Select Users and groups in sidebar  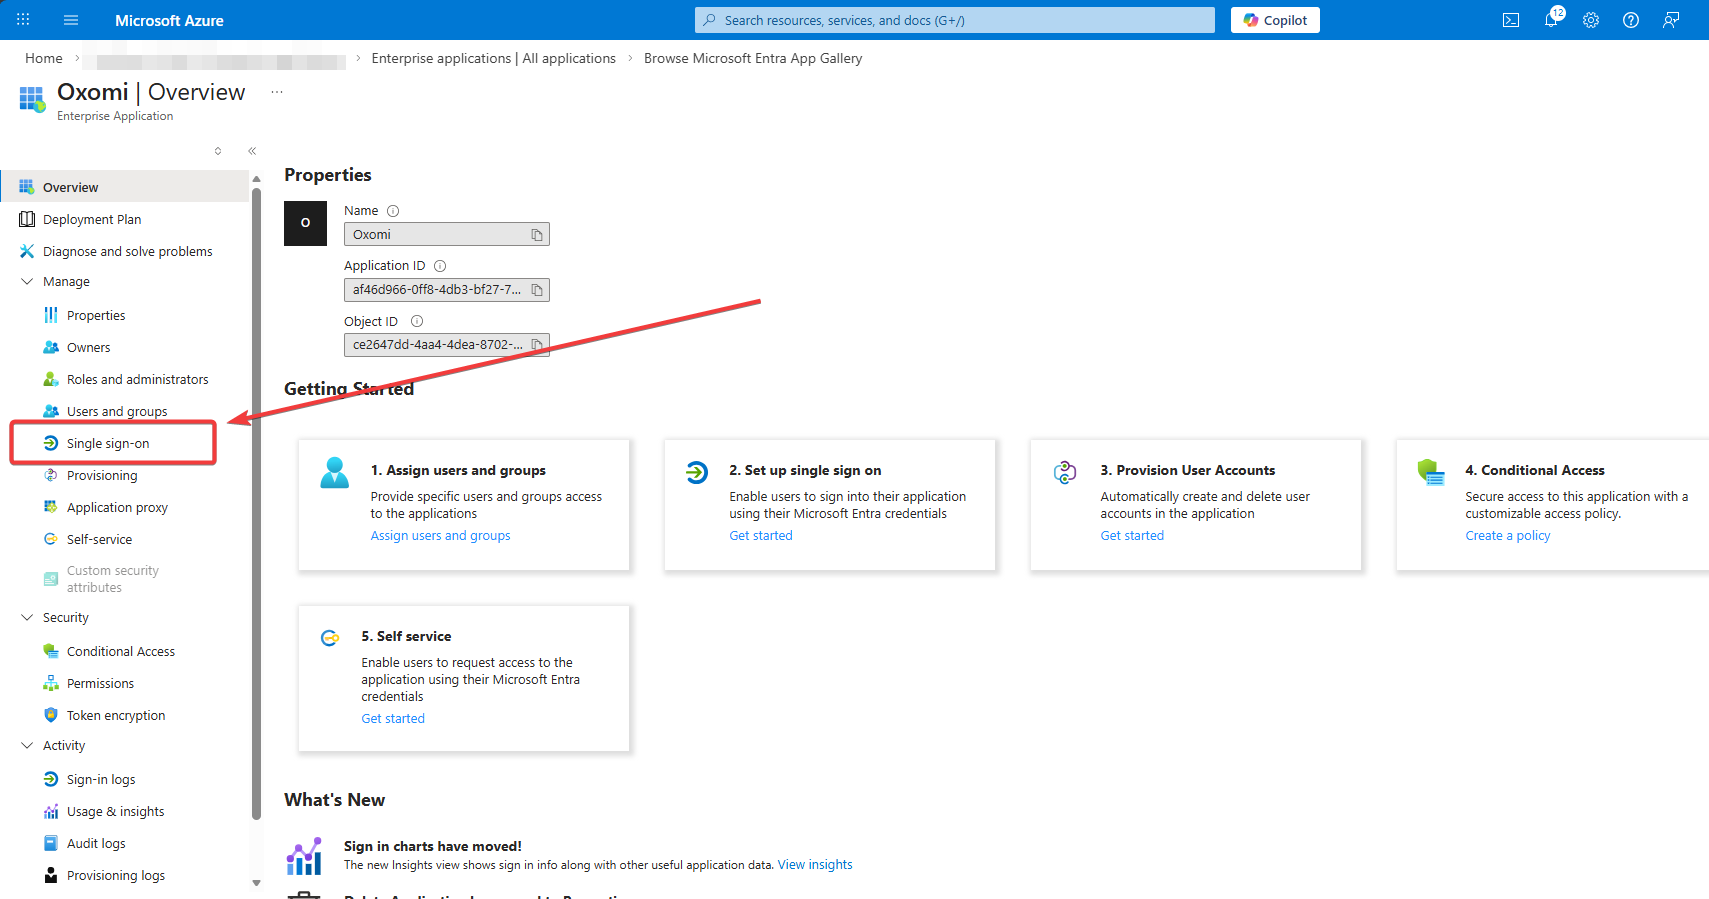pos(116,412)
